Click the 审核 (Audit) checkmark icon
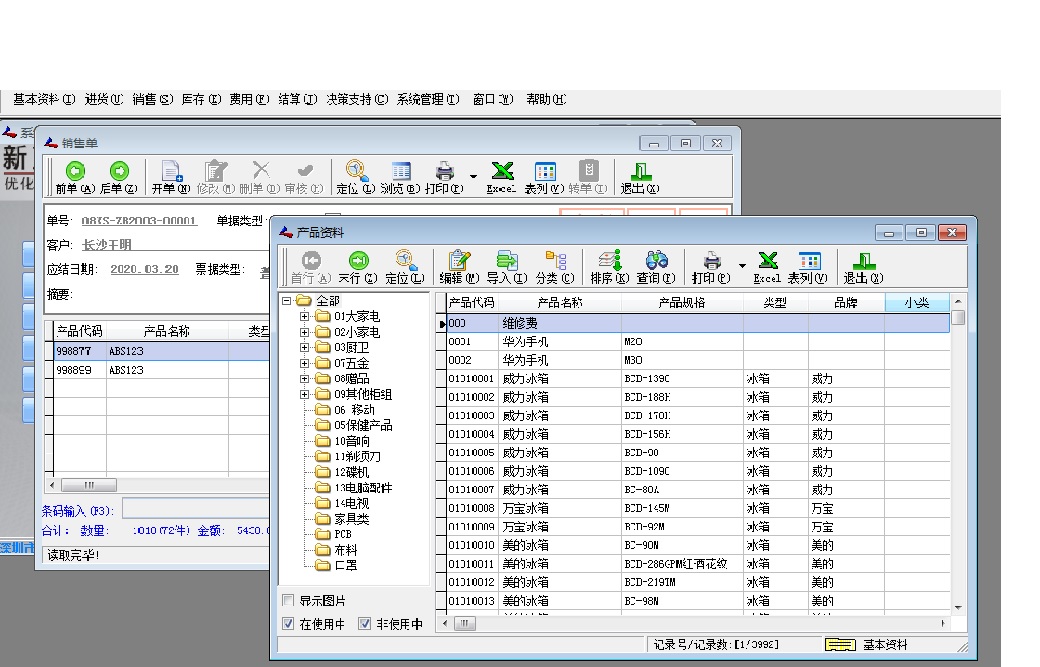1040x667 pixels. (x=305, y=174)
